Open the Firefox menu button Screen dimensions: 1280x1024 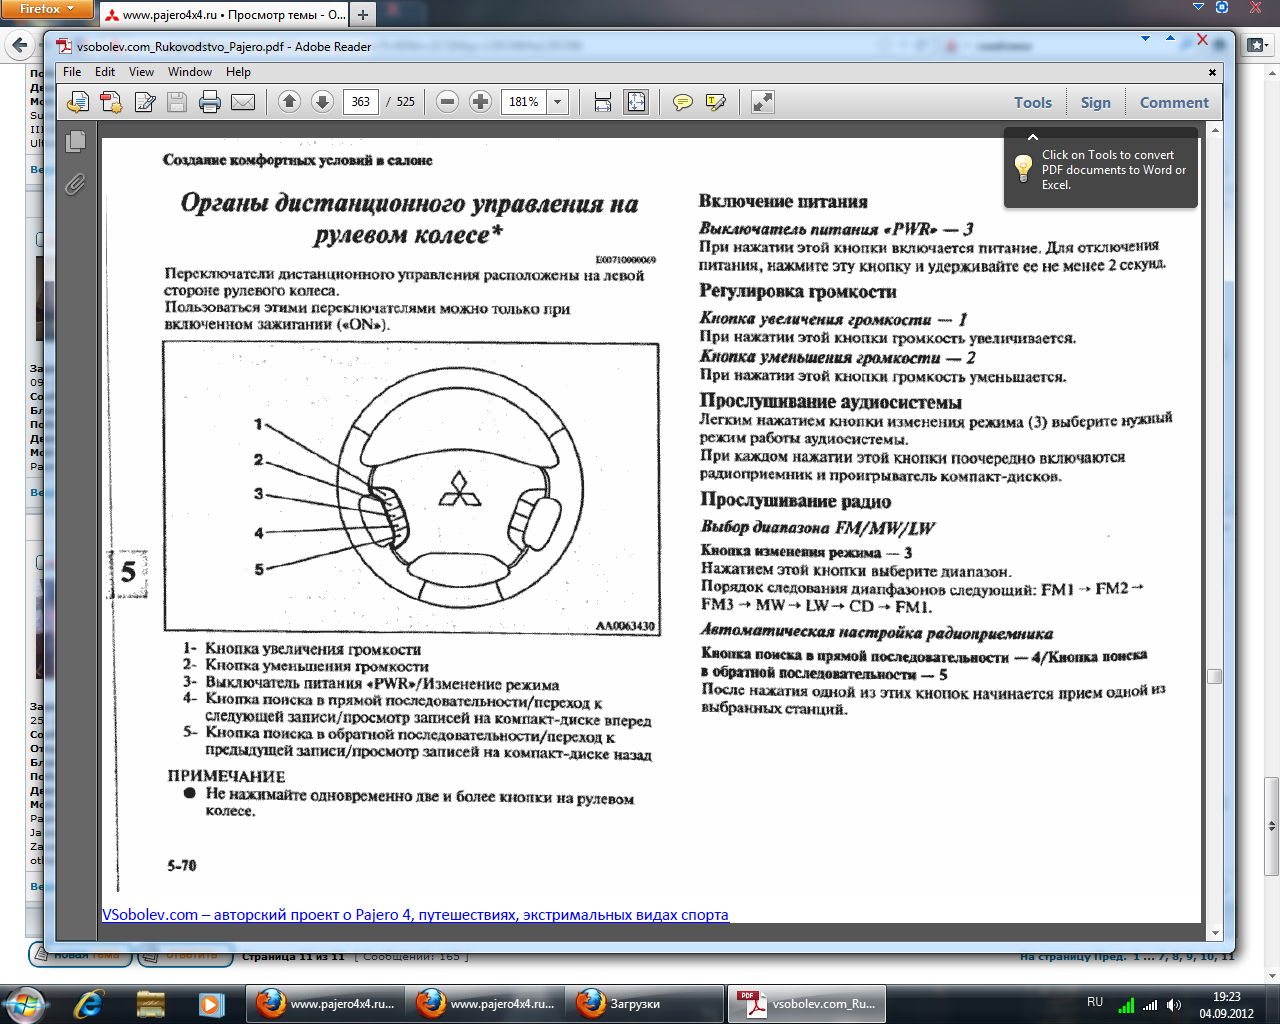coord(47,9)
